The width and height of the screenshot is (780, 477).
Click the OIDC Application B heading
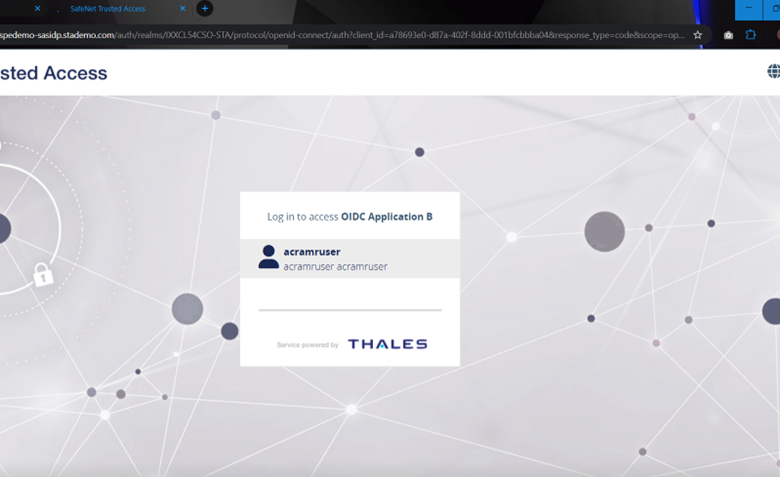(x=386, y=216)
